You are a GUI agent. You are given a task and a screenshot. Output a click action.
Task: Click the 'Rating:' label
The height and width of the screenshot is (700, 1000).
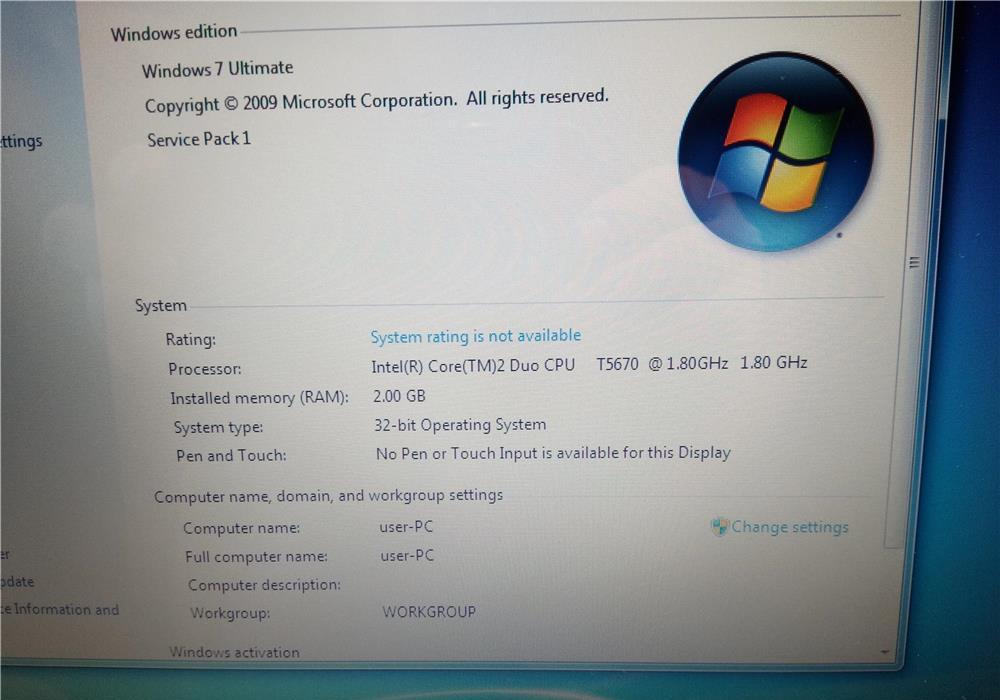pos(191,339)
